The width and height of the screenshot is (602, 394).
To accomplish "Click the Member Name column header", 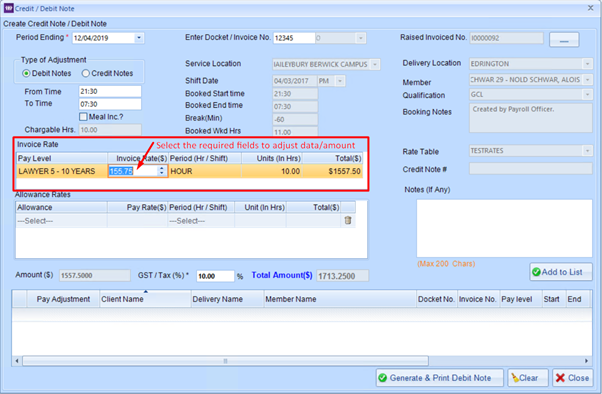I will coord(340,299).
